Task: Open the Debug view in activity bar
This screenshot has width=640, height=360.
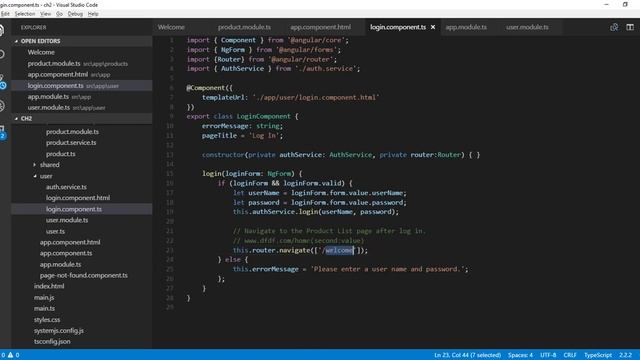Action: [2, 106]
